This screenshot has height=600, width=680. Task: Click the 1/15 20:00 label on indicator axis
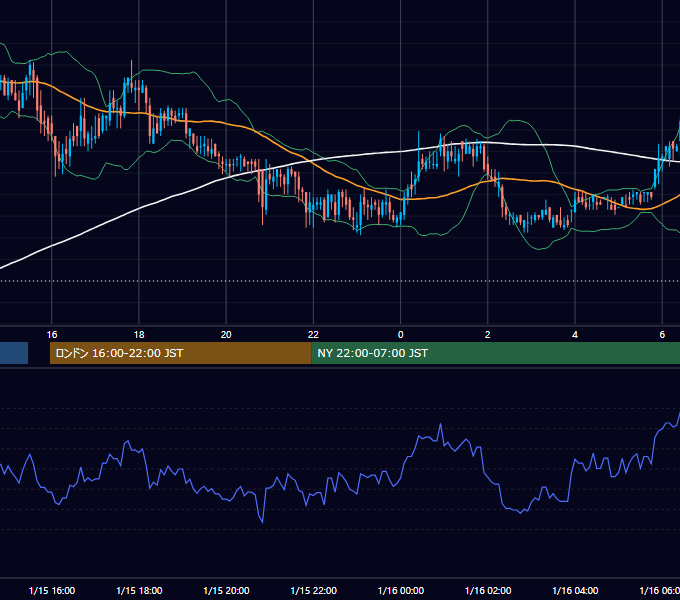point(226,590)
